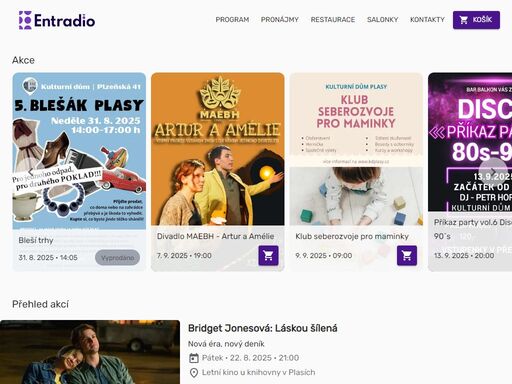Viewport: 512px width, 384px height.
Task: Open the Restaurace section
Action: pyautogui.click(x=333, y=20)
